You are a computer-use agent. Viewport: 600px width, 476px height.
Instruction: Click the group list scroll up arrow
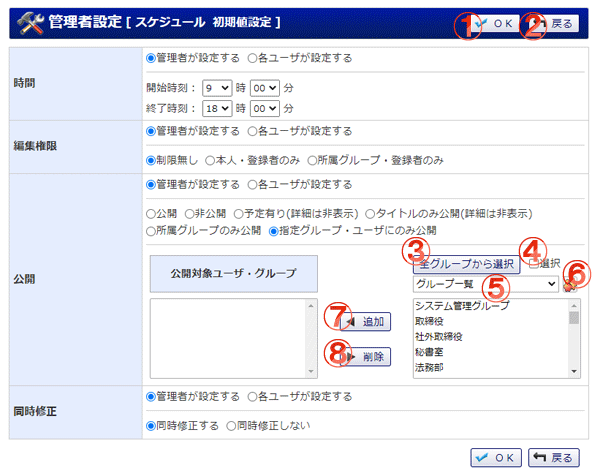tap(574, 305)
